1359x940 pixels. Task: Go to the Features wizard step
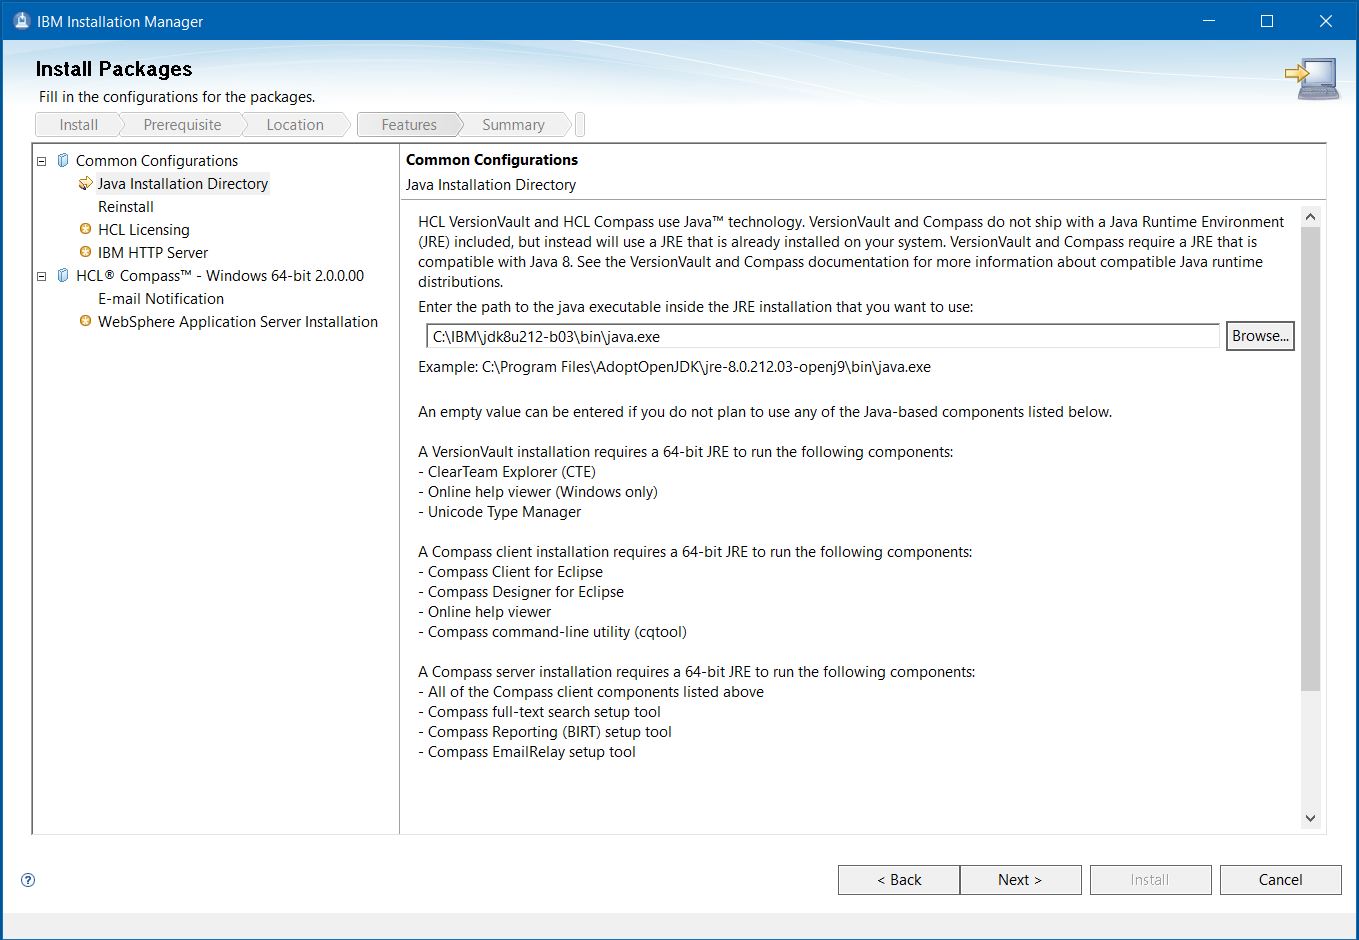(409, 125)
